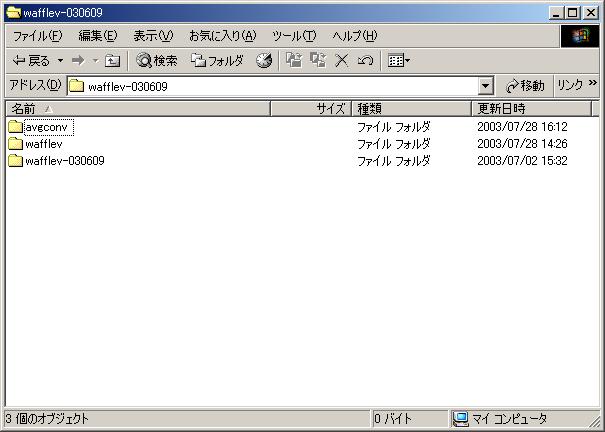Open the 編集(E) menu

tap(98, 36)
